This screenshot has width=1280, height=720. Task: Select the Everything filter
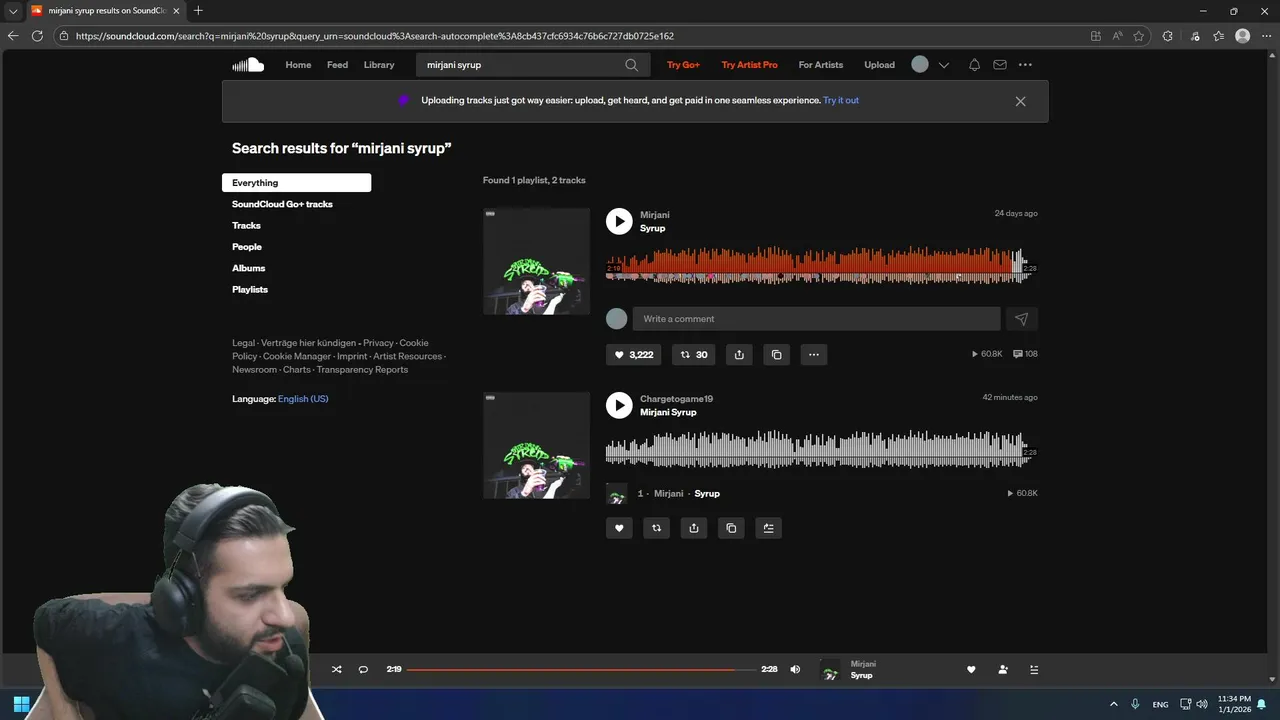click(296, 183)
